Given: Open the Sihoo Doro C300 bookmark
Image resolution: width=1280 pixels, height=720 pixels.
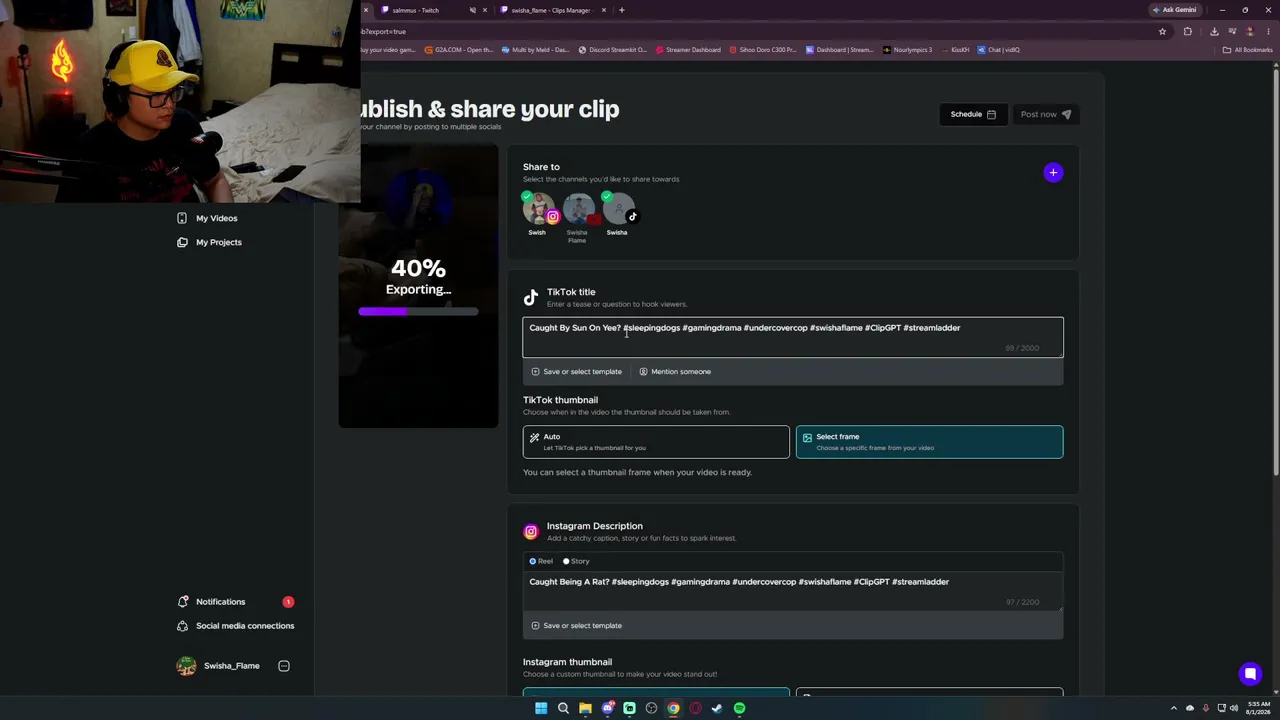Looking at the screenshot, I should point(764,50).
